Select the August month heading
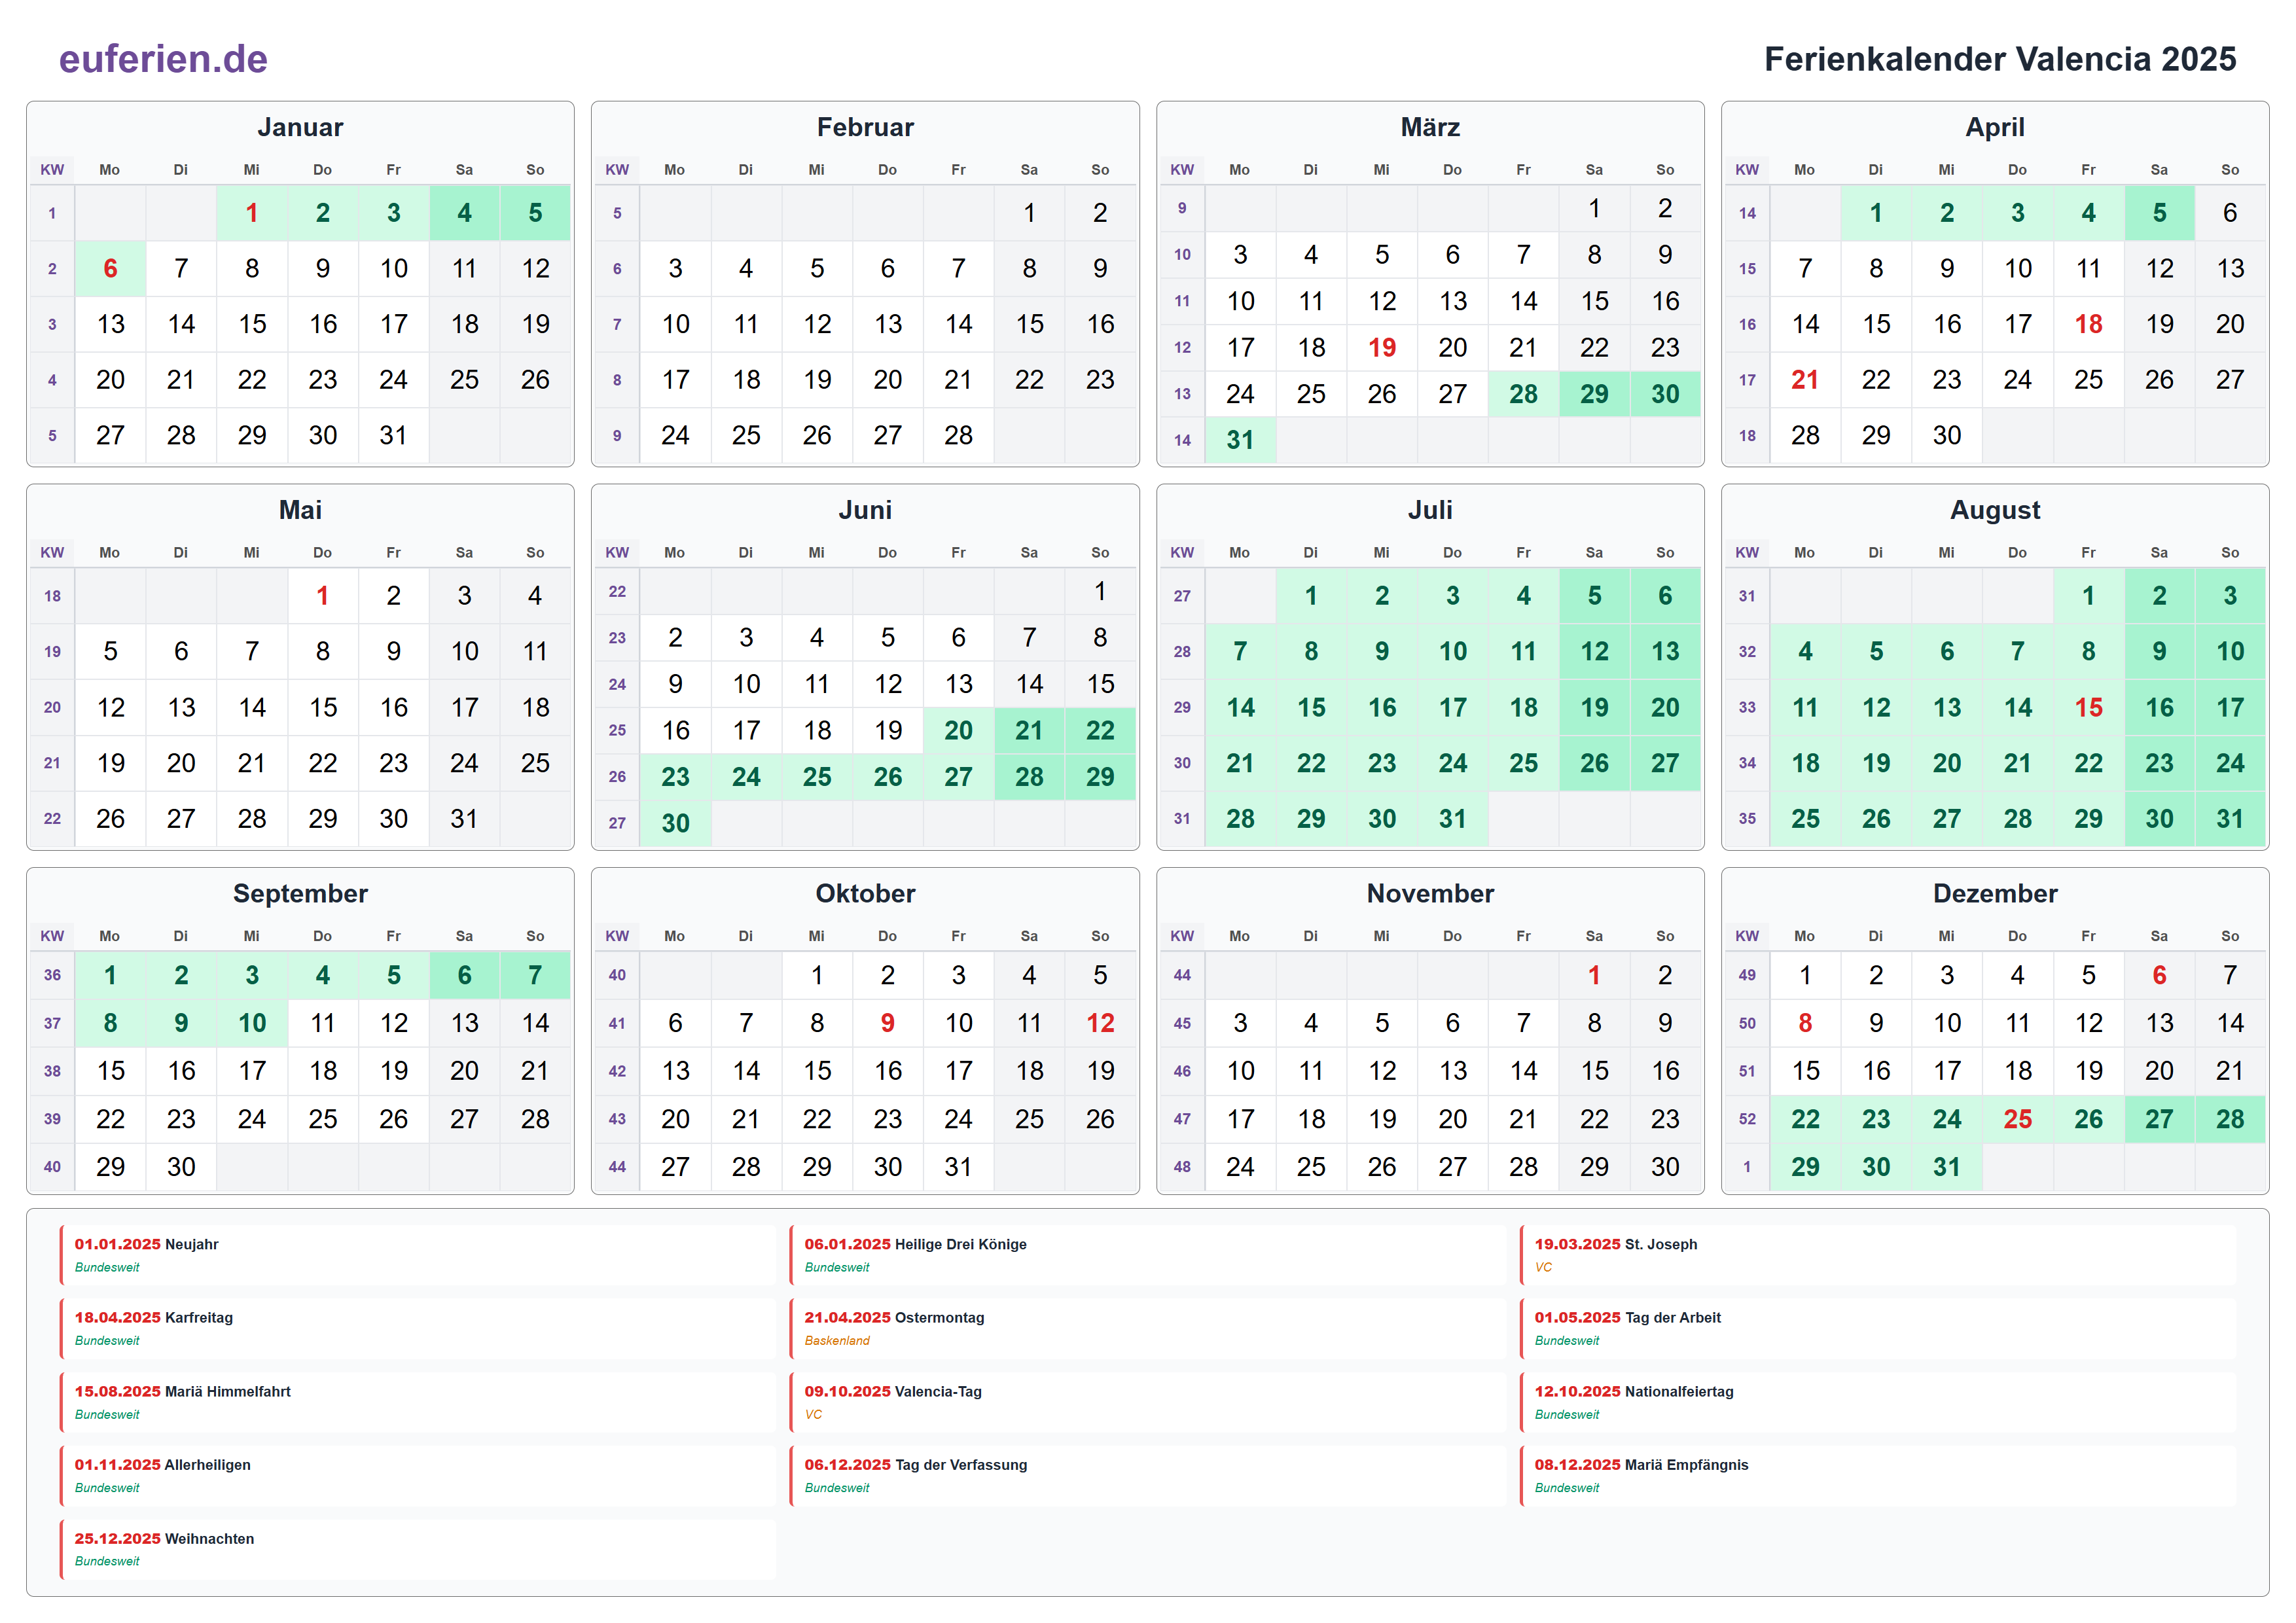 click(x=1995, y=510)
